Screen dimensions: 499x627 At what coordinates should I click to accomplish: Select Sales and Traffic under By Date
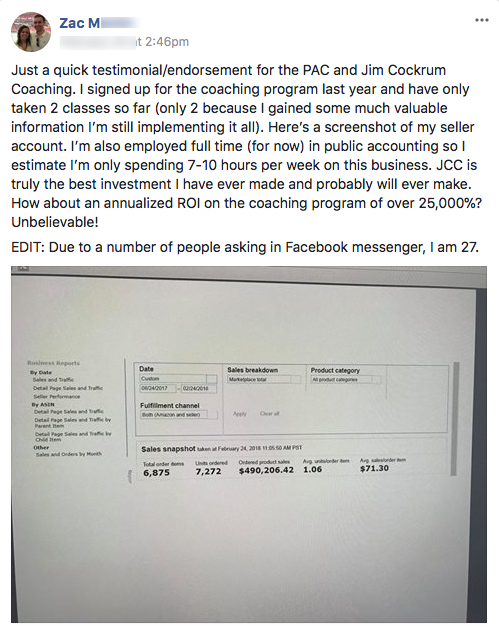coord(53,379)
